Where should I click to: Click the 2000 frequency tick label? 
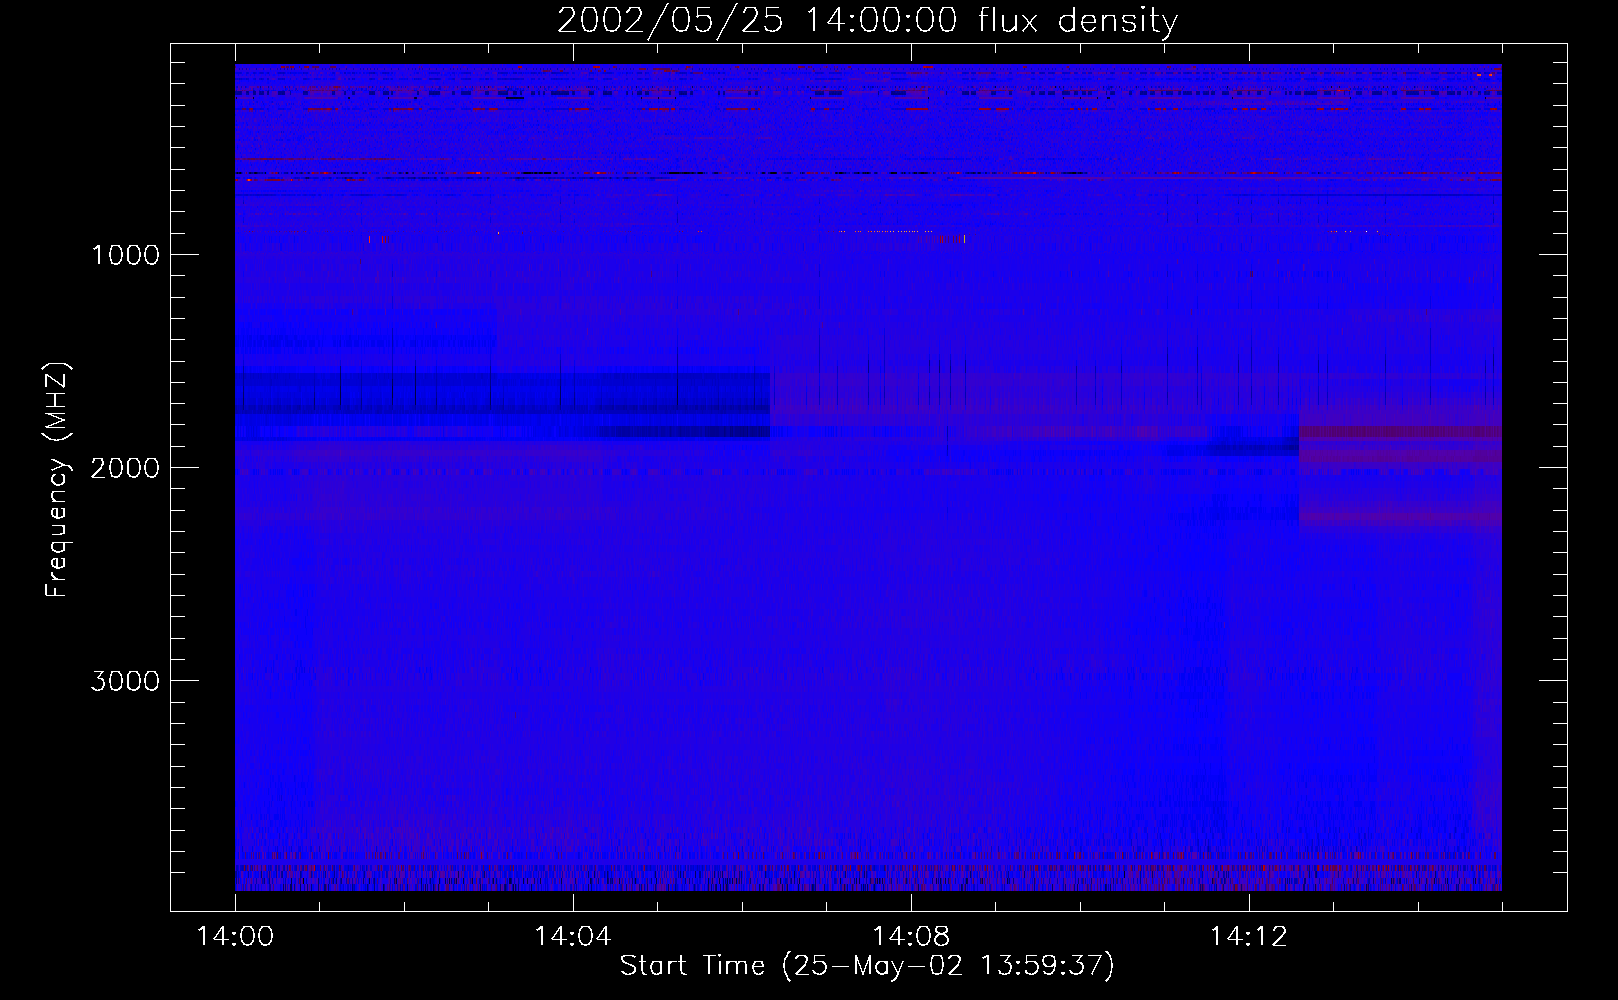pyautogui.click(x=125, y=468)
